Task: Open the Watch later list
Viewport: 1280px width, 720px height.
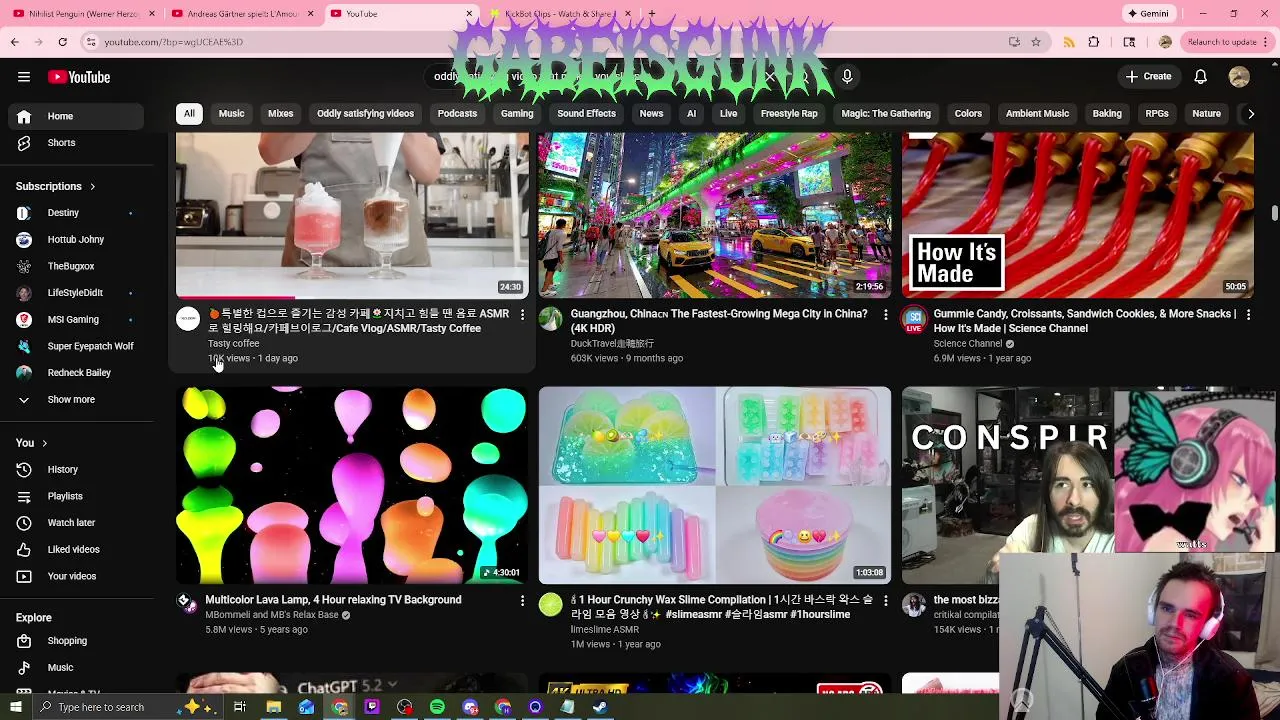Action: (x=76, y=523)
